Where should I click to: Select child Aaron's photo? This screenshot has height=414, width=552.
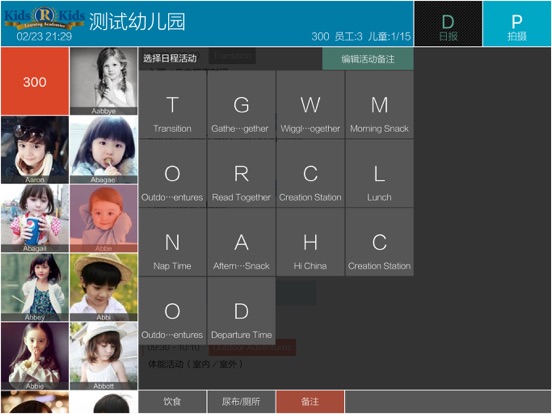35,150
